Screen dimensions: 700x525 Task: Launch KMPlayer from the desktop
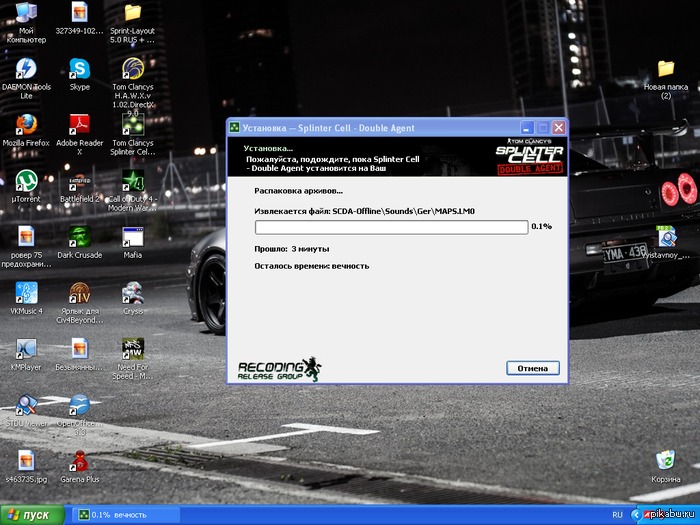pyautogui.click(x=25, y=349)
